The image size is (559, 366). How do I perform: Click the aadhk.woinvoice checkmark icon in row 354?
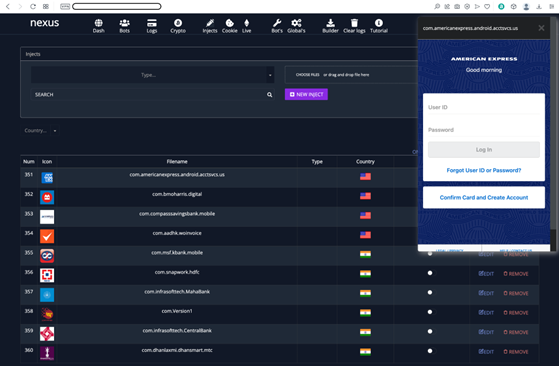47,236
